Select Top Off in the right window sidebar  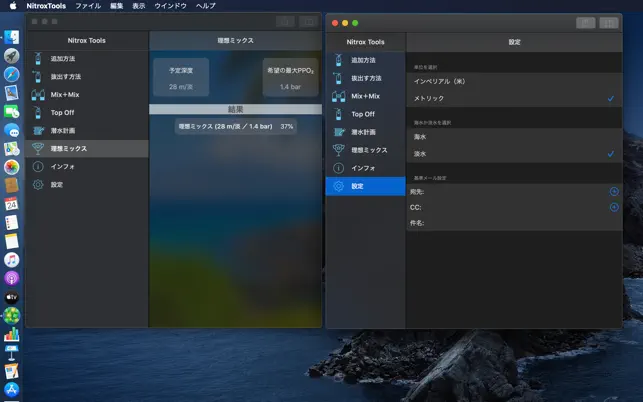365,114
